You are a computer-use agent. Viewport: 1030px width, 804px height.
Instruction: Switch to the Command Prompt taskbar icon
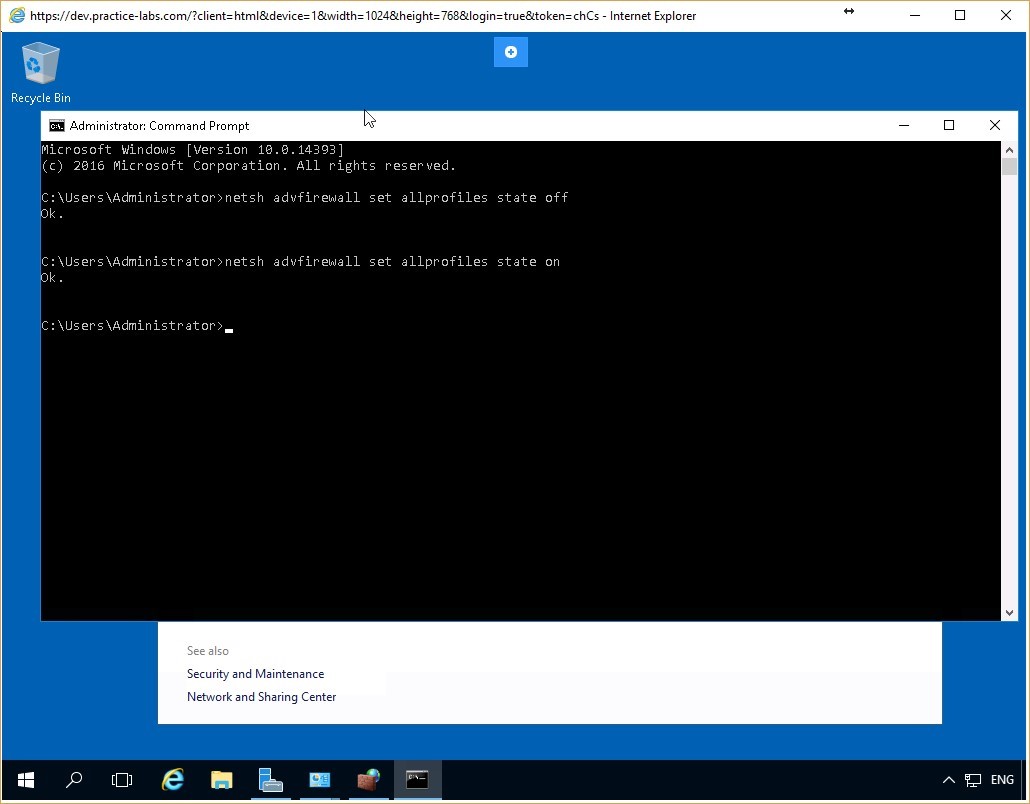[x=417, y=780]
